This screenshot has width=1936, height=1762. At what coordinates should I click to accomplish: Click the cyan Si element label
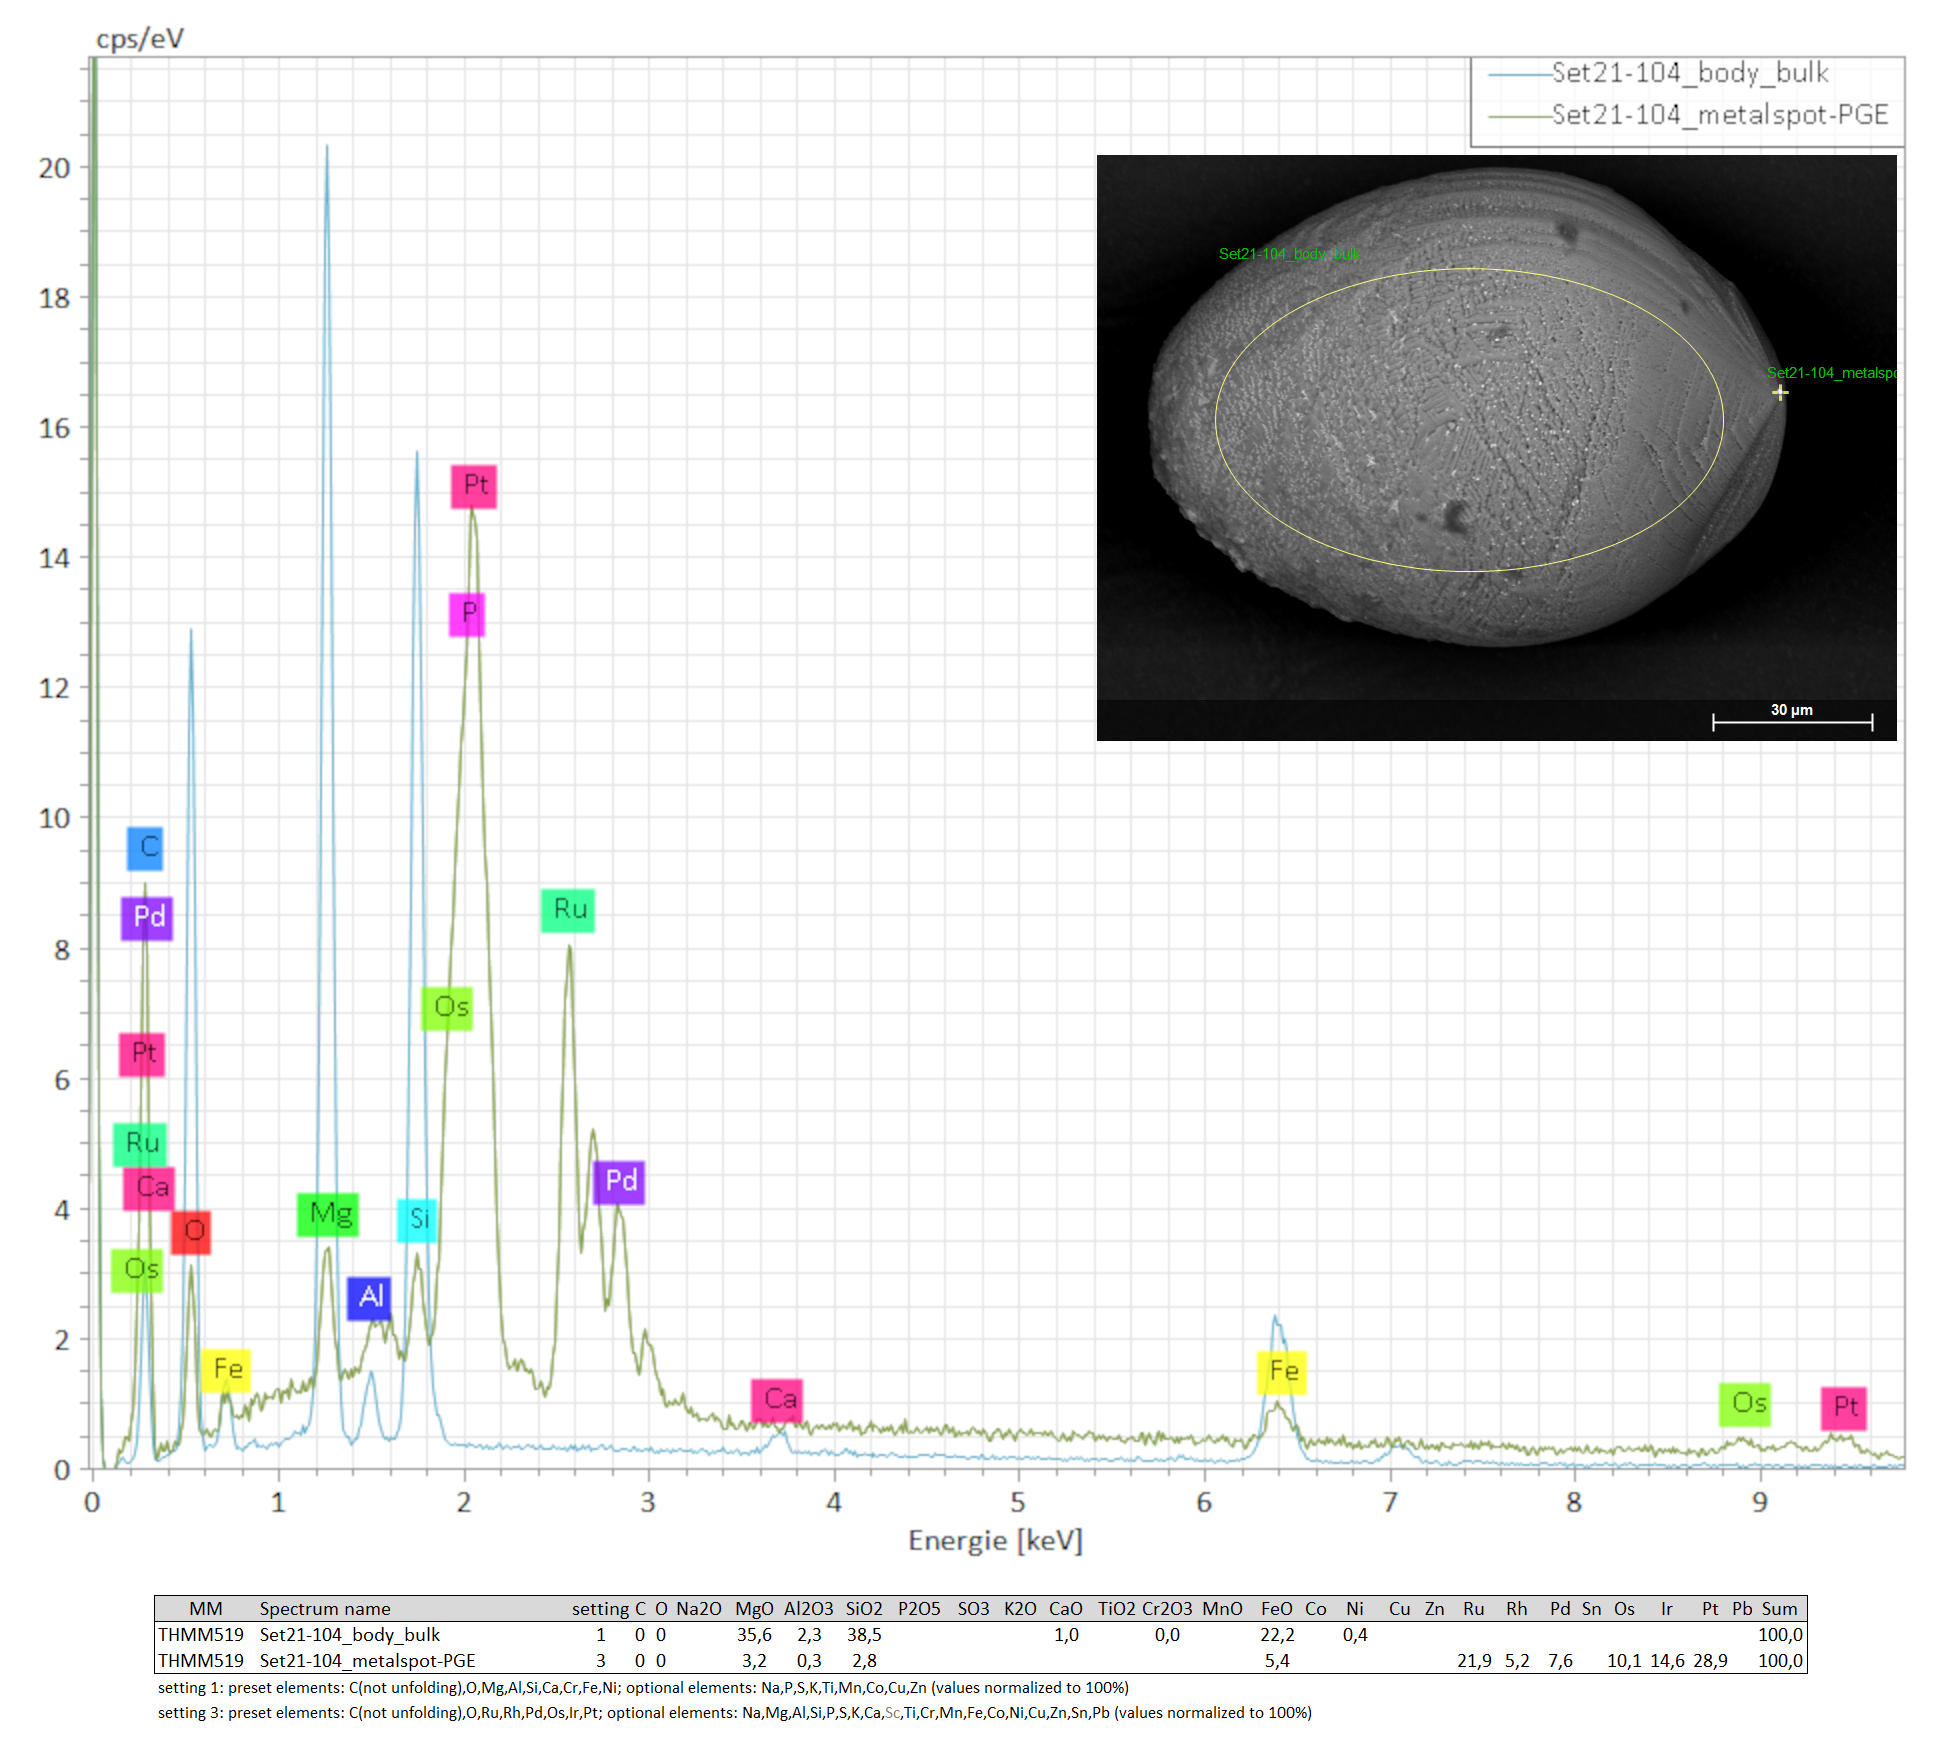click(417, 1219)
